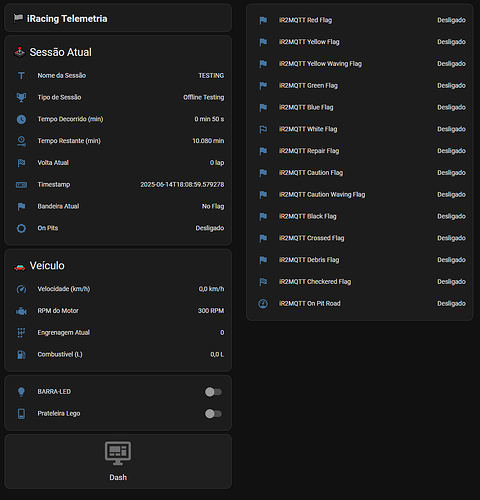Click the checkered flag icon for Volta Atual
The height and width of the screenshot is (500, 480).
tap(21, 163)
